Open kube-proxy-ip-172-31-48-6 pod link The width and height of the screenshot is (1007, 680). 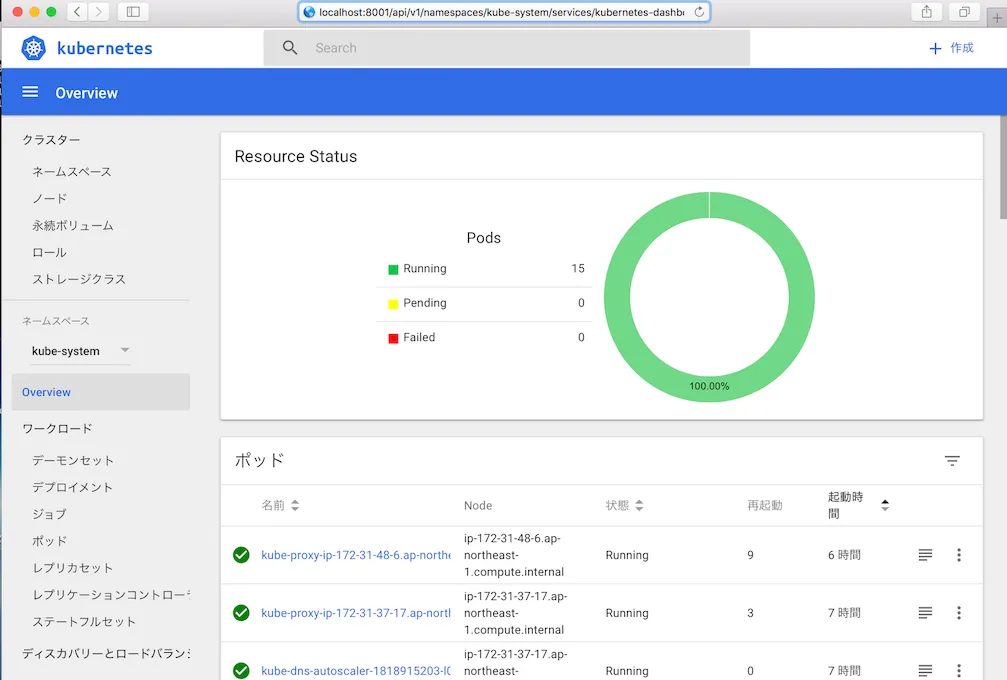(x=356, y=555)
